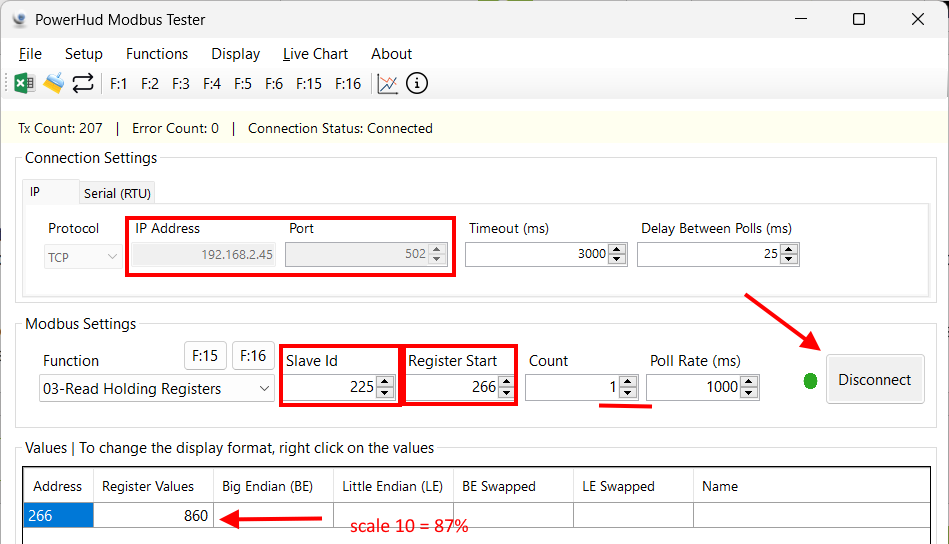Click the Disconnect button

point(875,379)
